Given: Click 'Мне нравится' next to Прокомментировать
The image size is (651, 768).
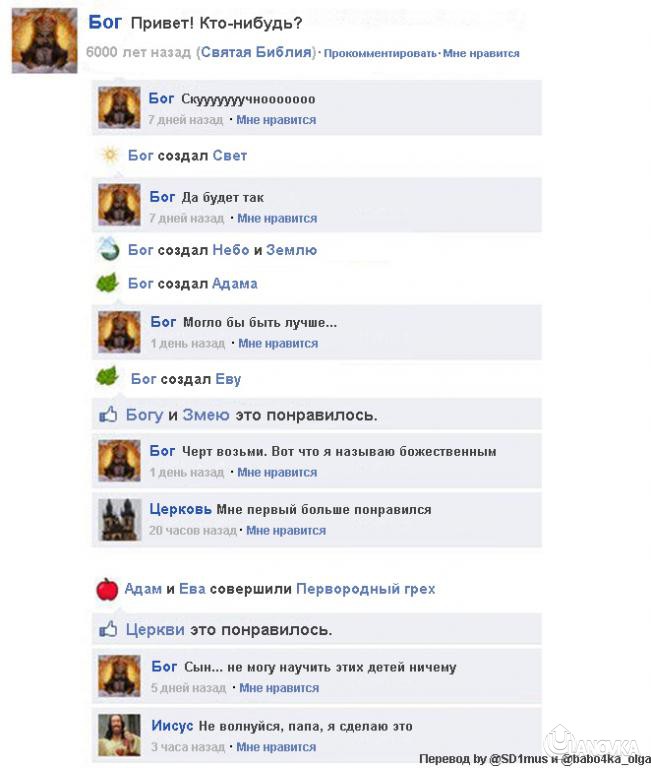Looking at the screenshot, I should (x=481, y=53).
